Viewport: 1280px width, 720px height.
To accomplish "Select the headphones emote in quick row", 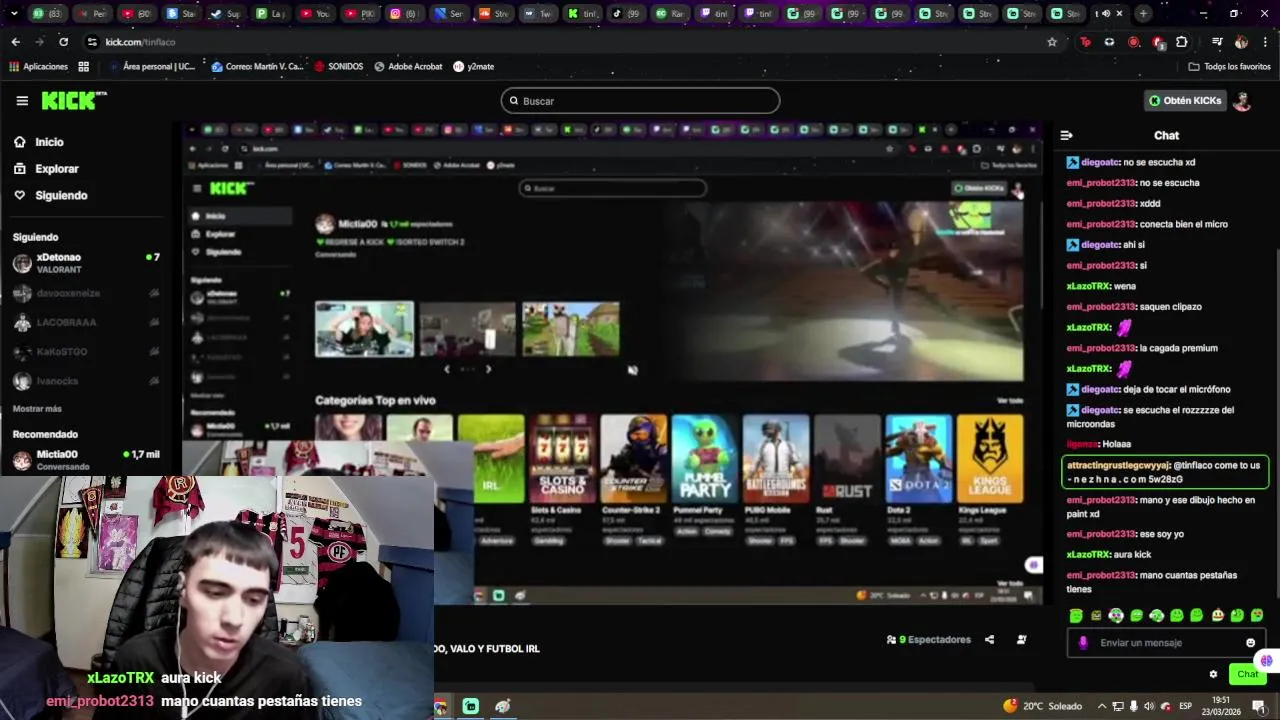I will pyautogui.click(x=1116, y=616).
